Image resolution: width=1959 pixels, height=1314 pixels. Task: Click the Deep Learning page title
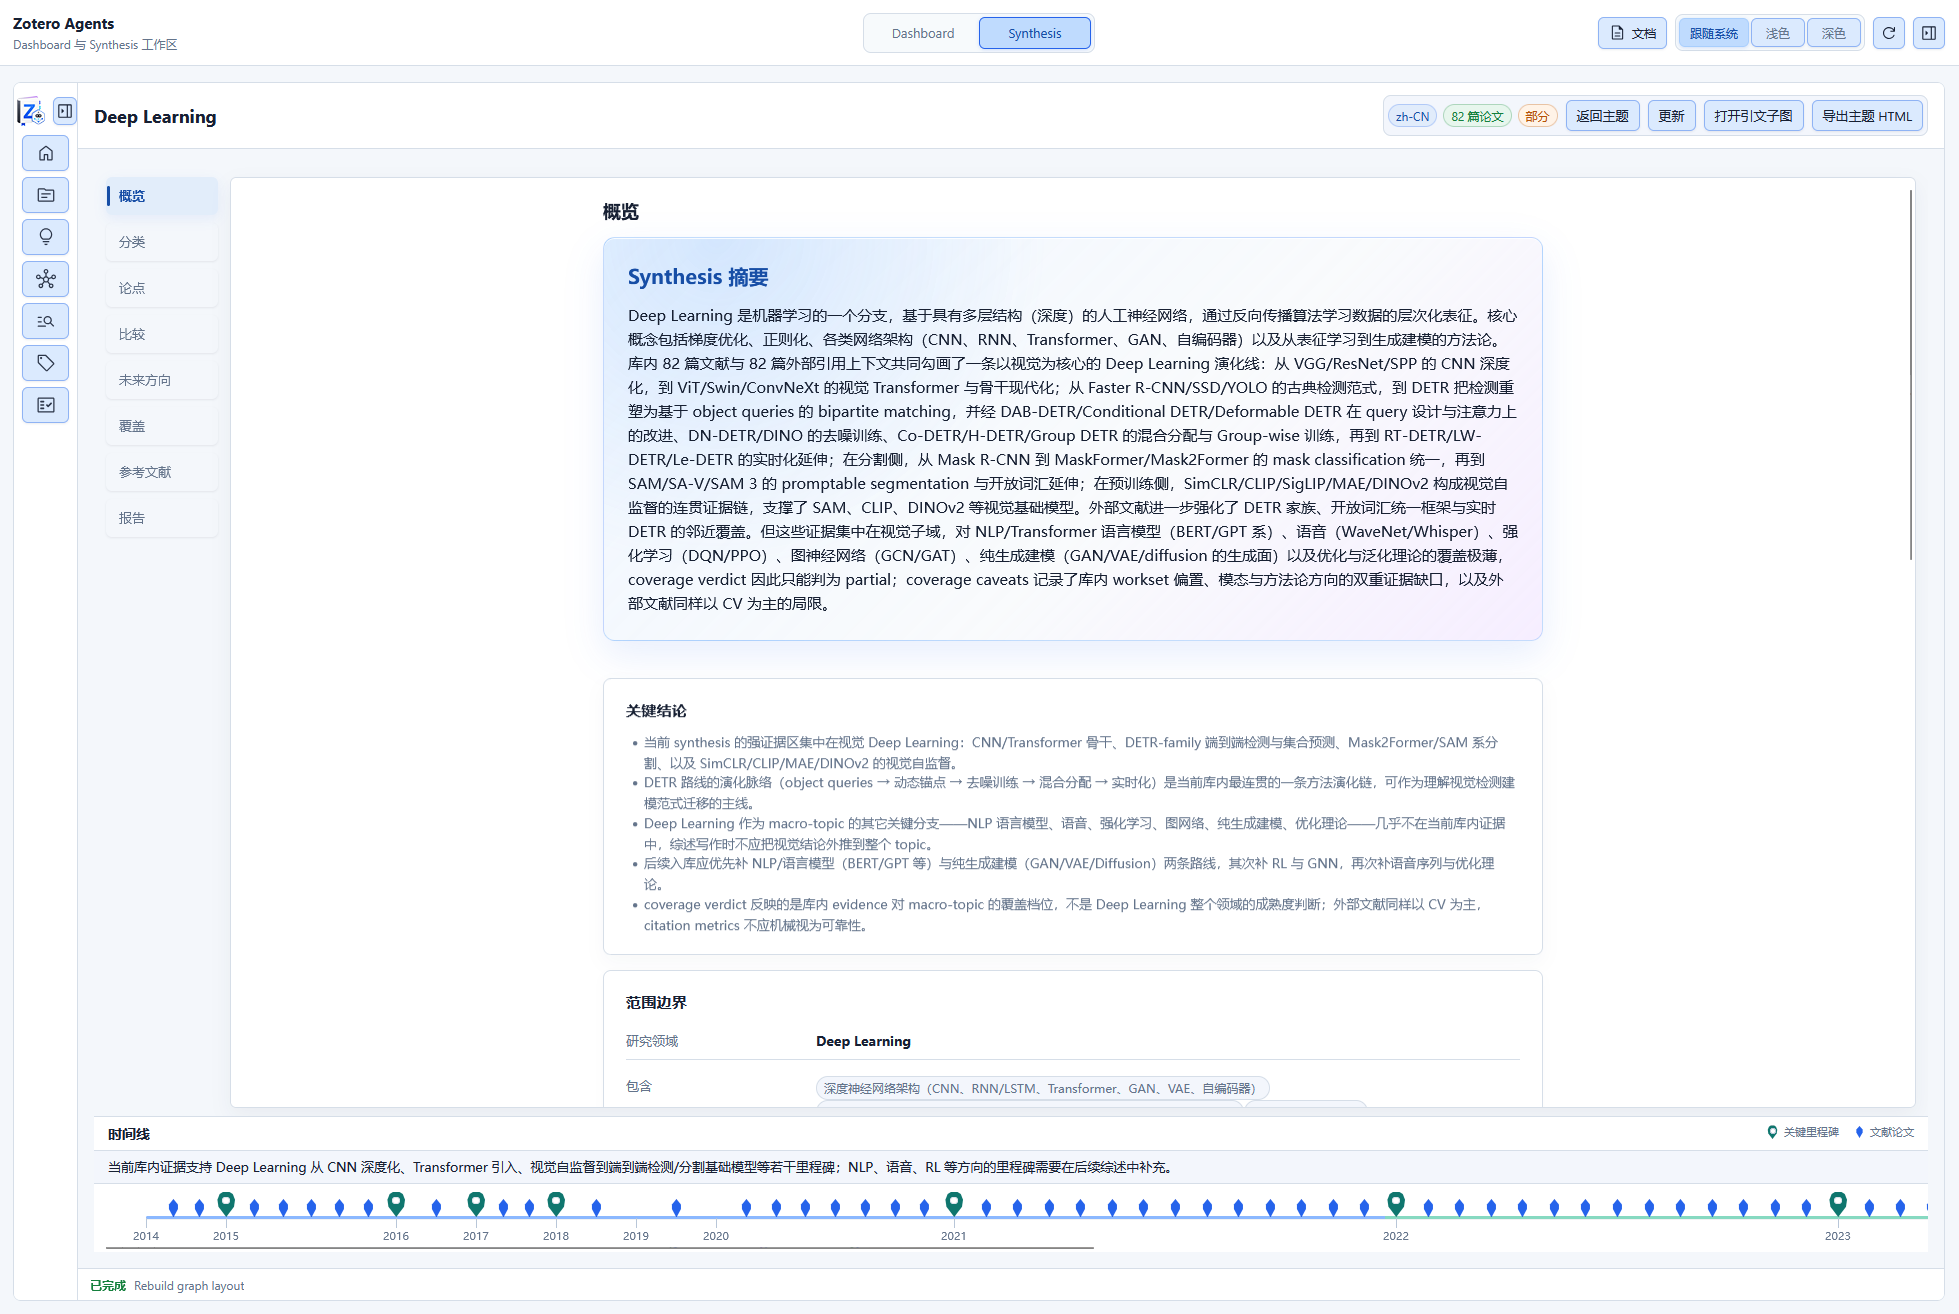point(155,117)
